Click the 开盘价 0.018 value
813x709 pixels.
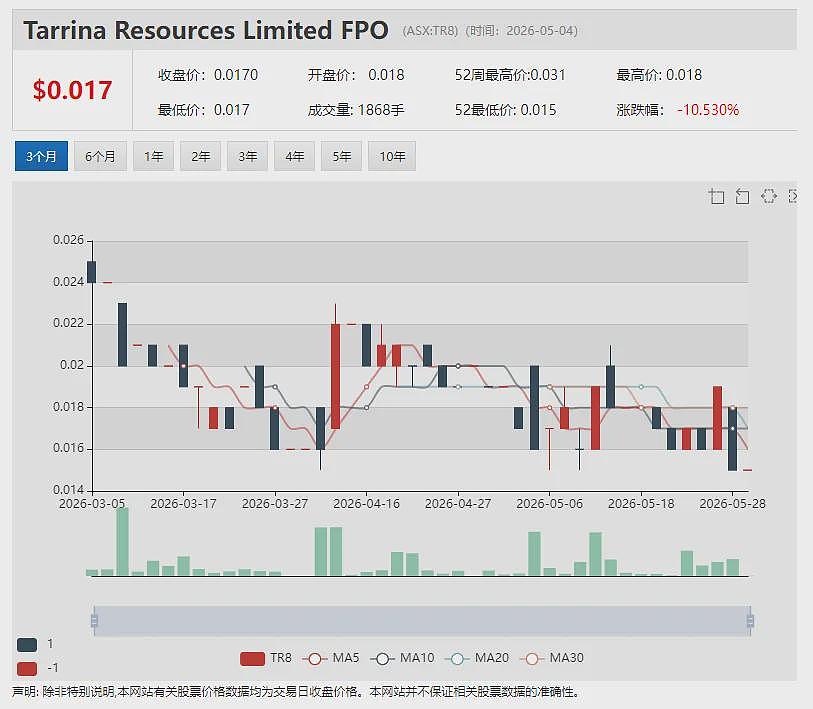pyautogui.click(x=386, y=75)
